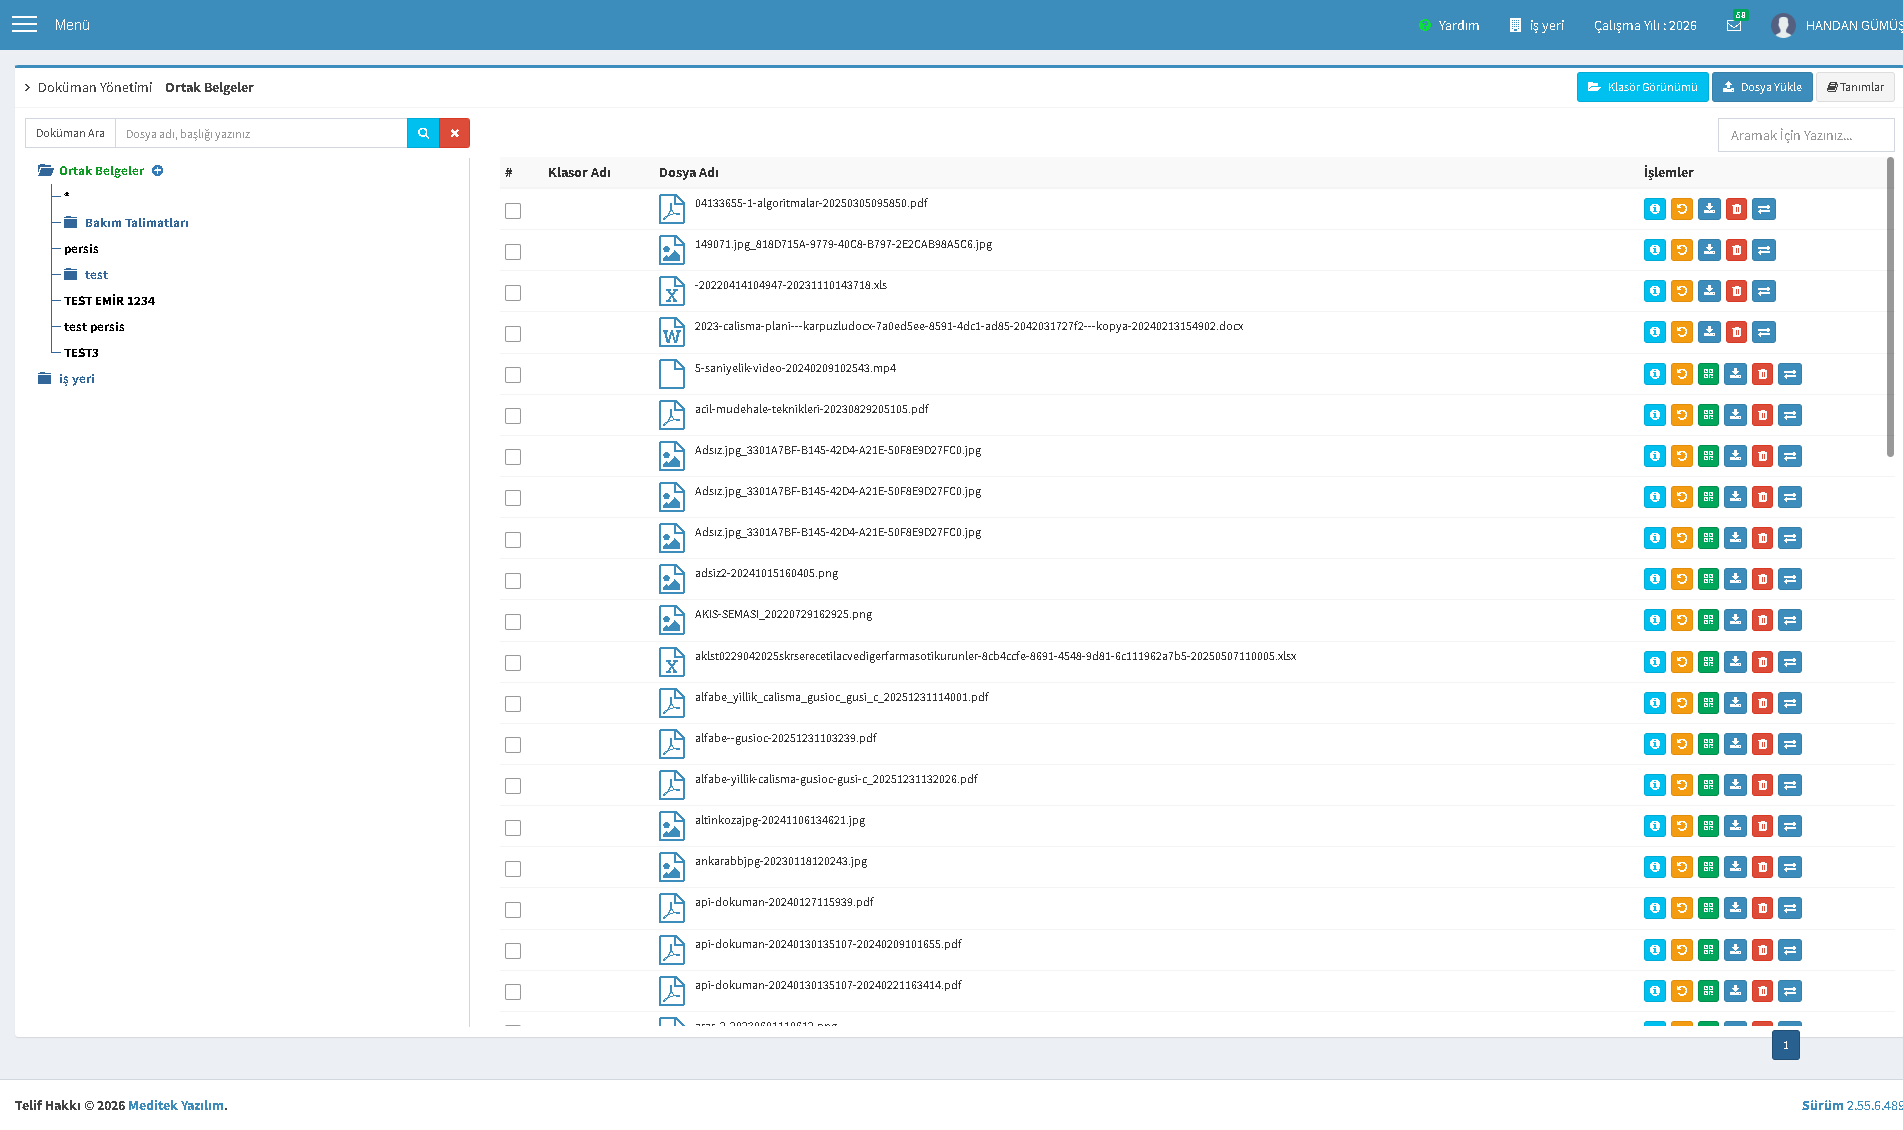Clear document search with red X button
Screen dimensions: 1903x1130
tap(454, 133)
